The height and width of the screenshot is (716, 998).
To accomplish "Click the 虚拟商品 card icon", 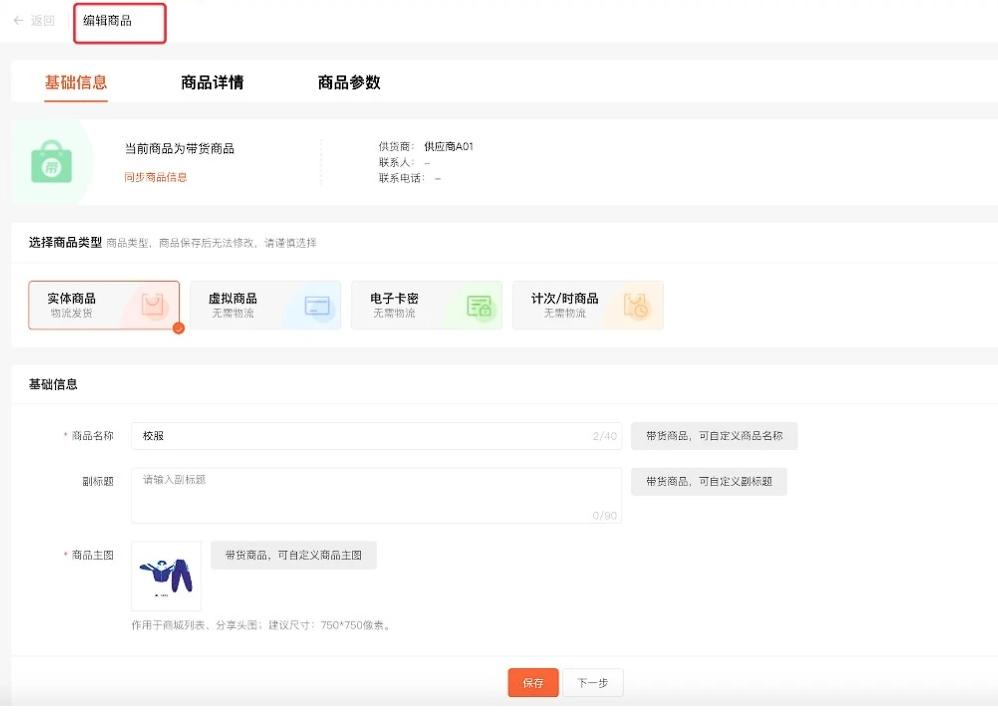I will [317, 305].
